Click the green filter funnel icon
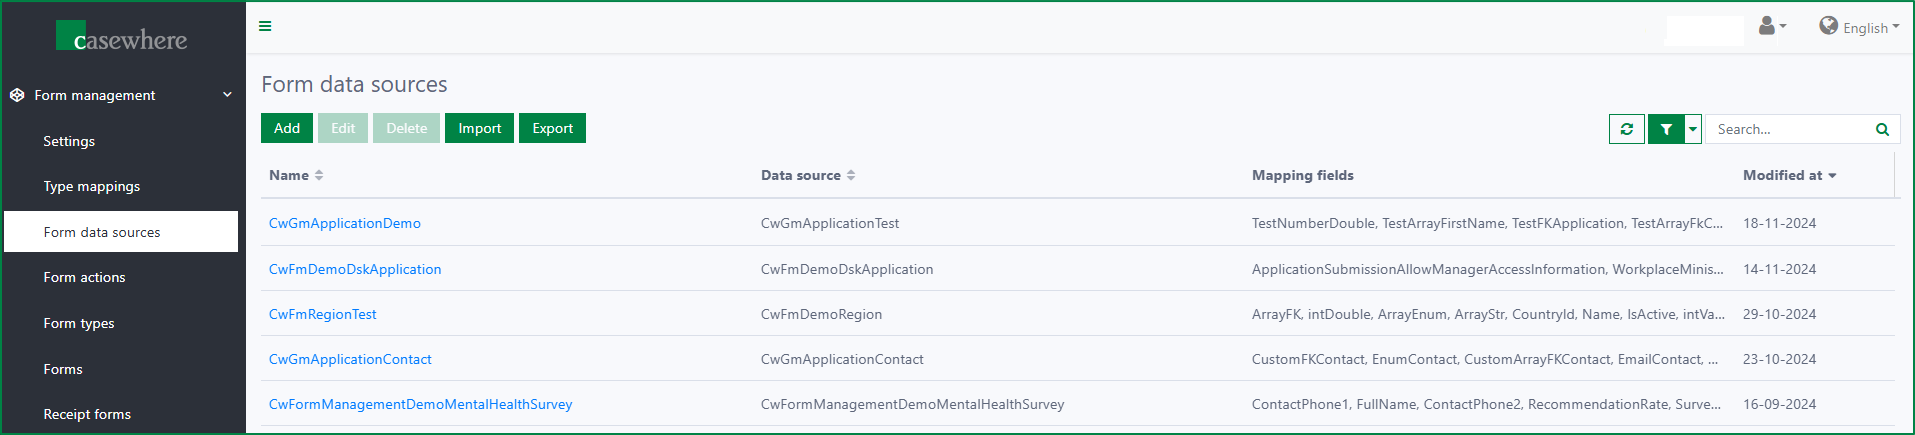 pyautogui.click(x=1666, y=129)
